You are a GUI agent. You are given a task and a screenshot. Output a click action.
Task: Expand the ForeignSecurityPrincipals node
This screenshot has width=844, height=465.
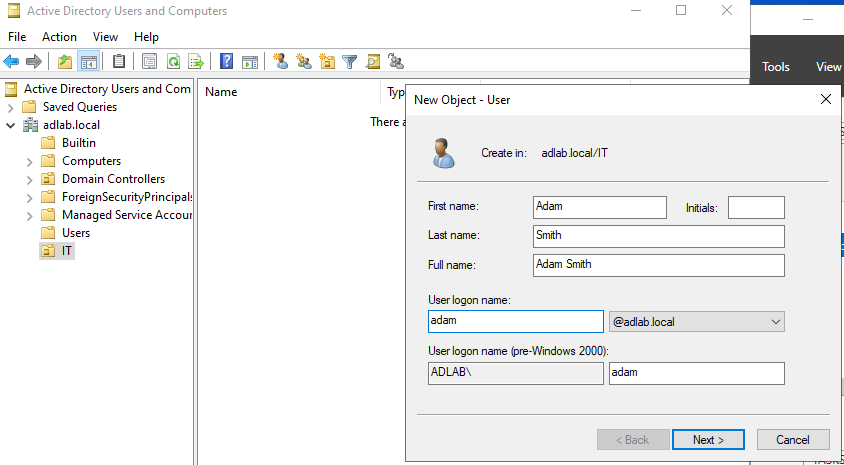tap(29, 198)
